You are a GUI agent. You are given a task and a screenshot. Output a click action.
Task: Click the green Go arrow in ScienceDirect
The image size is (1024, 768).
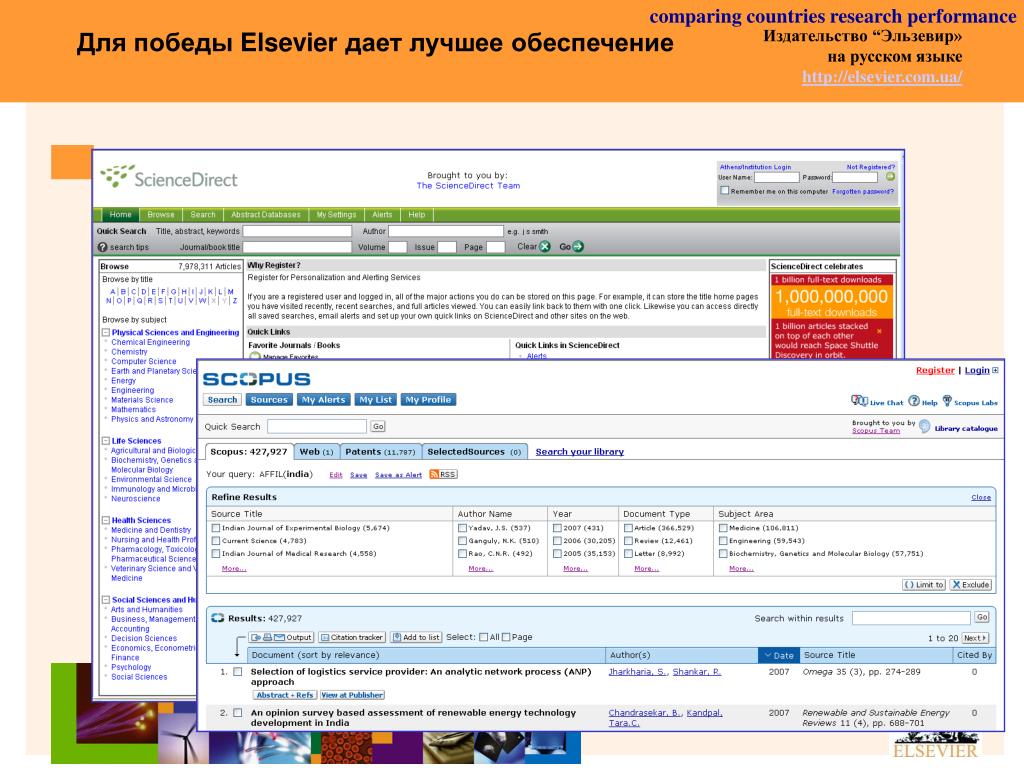click(578, 247)
